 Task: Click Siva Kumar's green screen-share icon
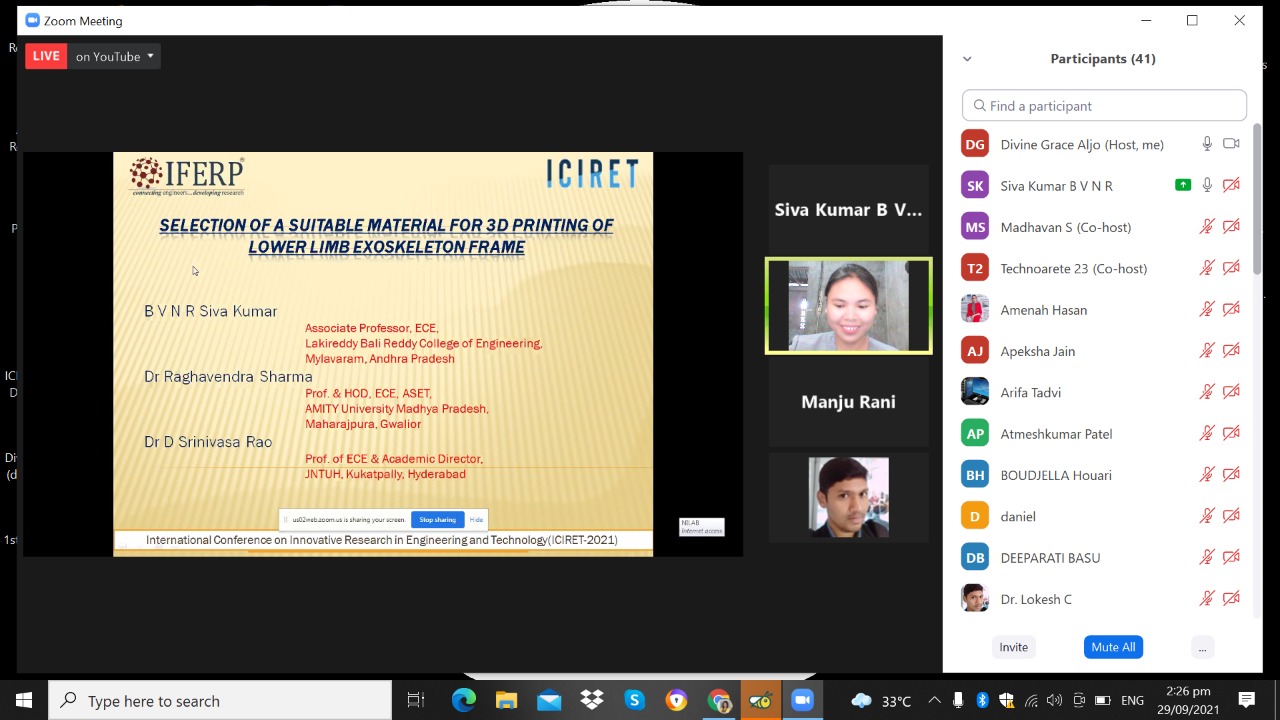click(x=1183, y=185)
